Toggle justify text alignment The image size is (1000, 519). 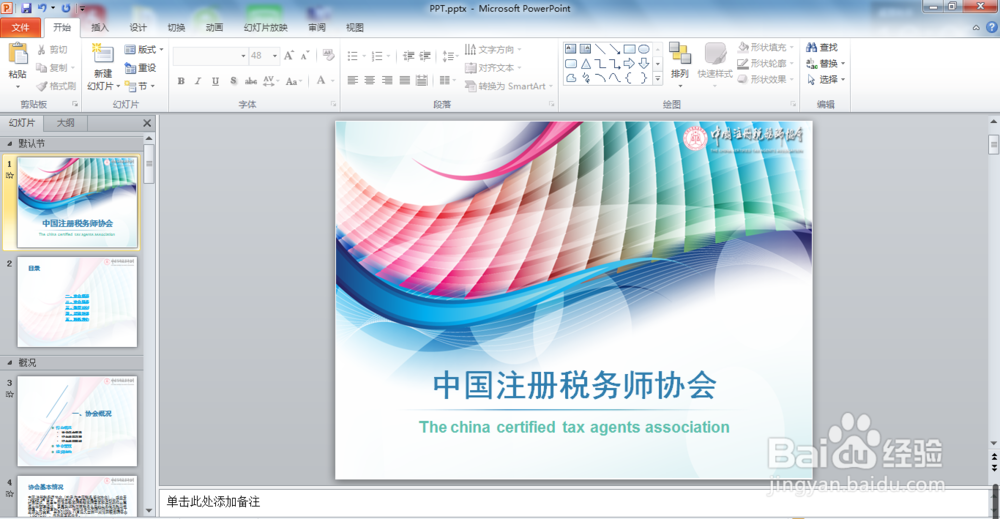click(404, 80)
